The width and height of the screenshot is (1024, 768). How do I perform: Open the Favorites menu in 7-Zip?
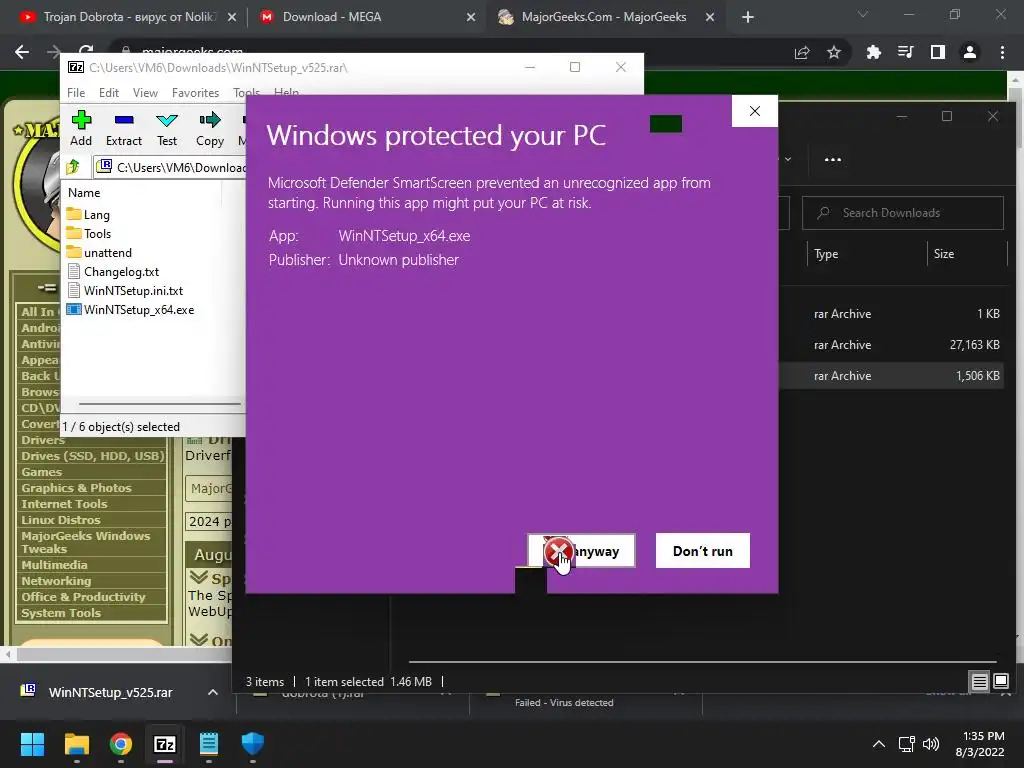195,93
